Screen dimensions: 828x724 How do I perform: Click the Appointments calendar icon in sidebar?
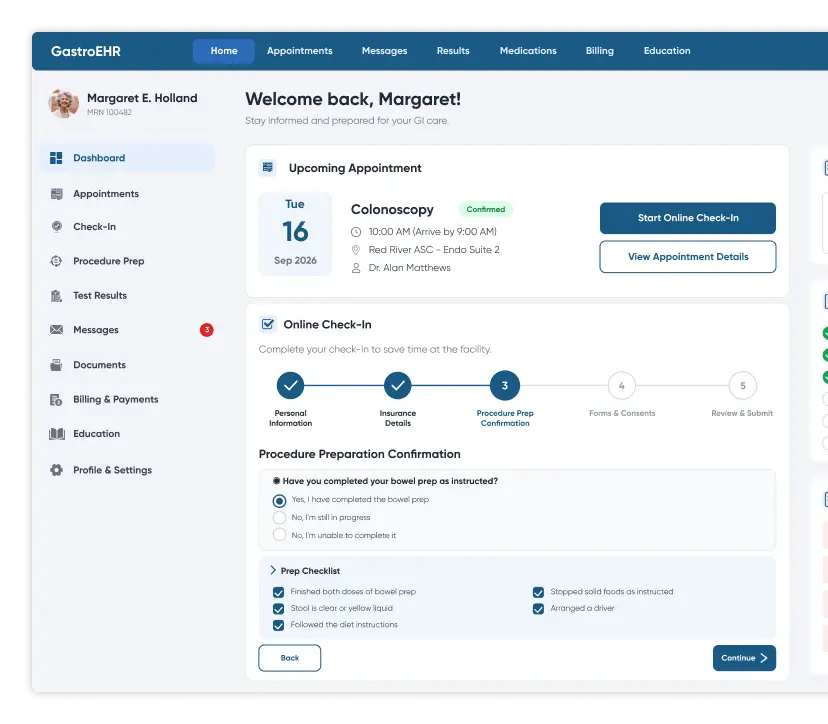point(57,194)
